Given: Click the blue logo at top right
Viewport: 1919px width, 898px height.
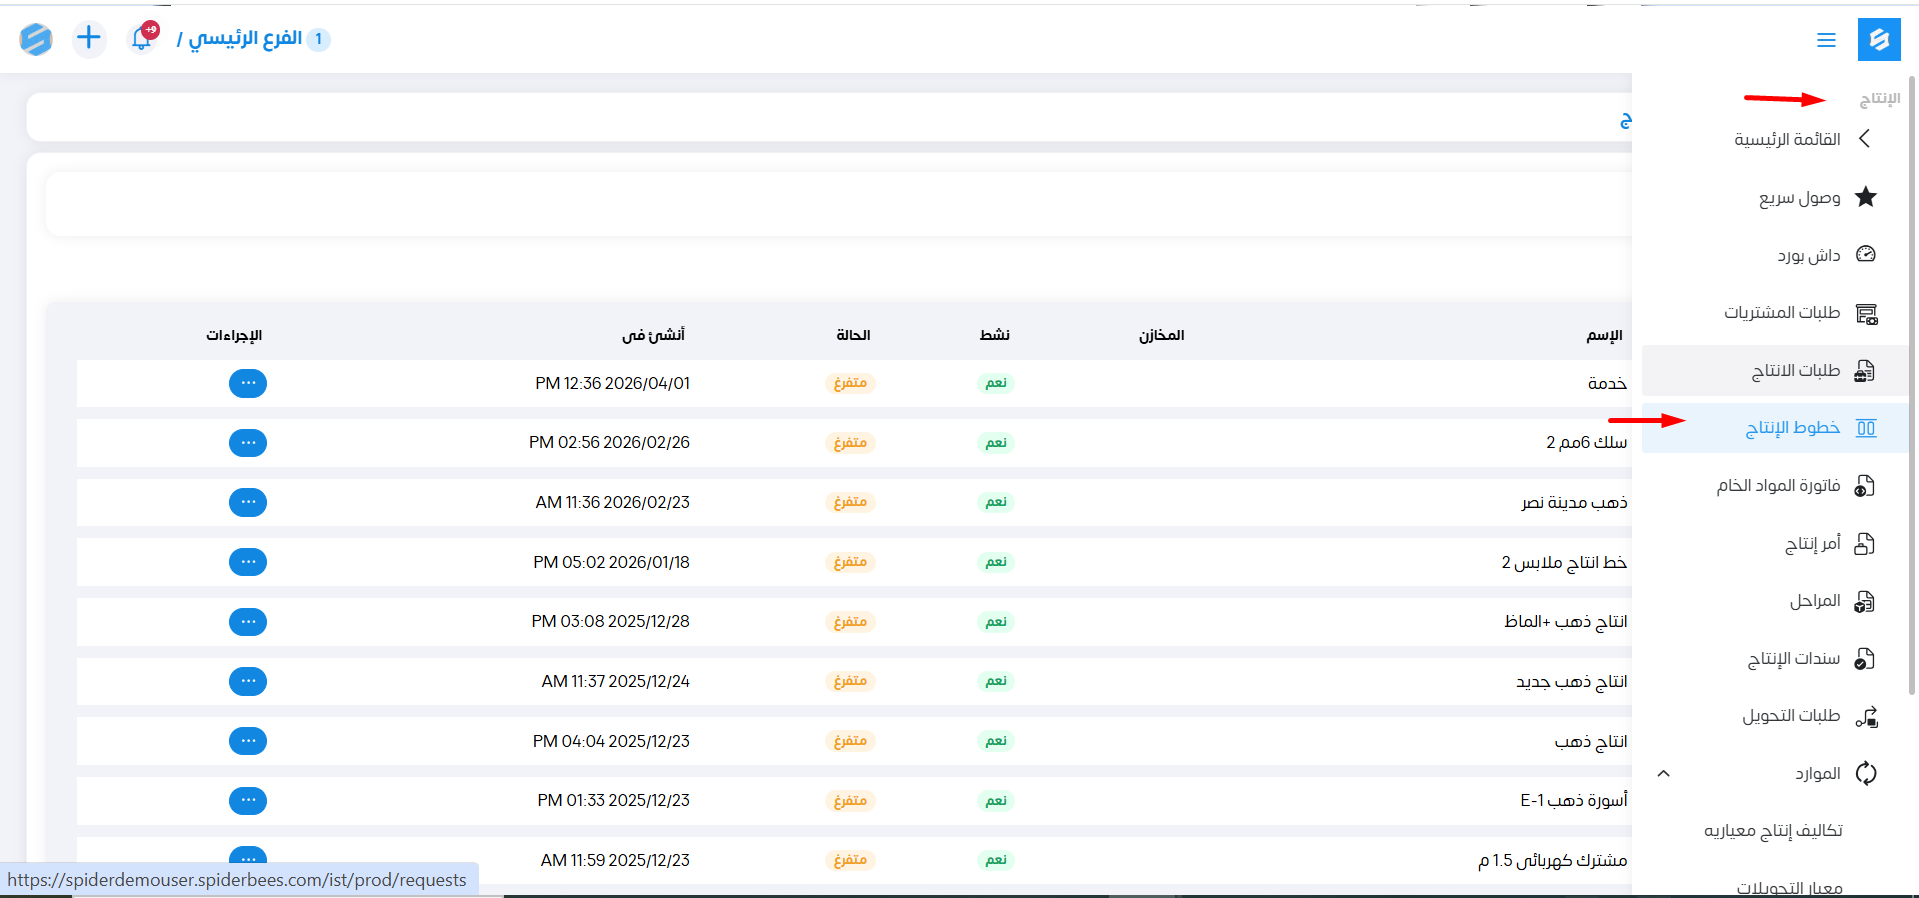Looking at the screenshot, I should click(1878, 40).
